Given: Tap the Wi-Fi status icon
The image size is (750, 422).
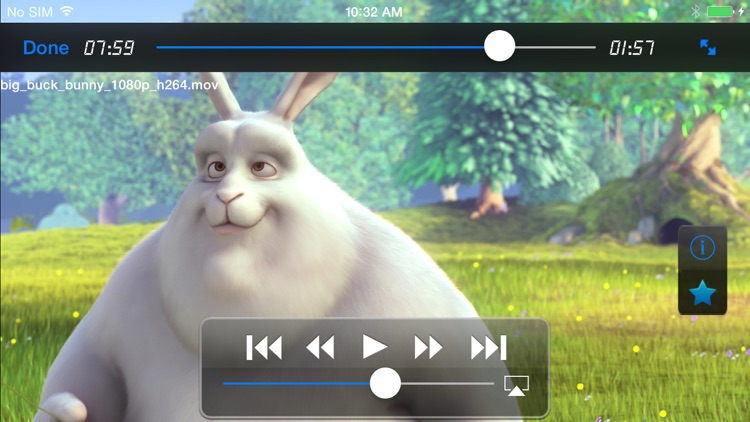Looking at the screenshot, I should pyautogui.click(x=66, y=11).
